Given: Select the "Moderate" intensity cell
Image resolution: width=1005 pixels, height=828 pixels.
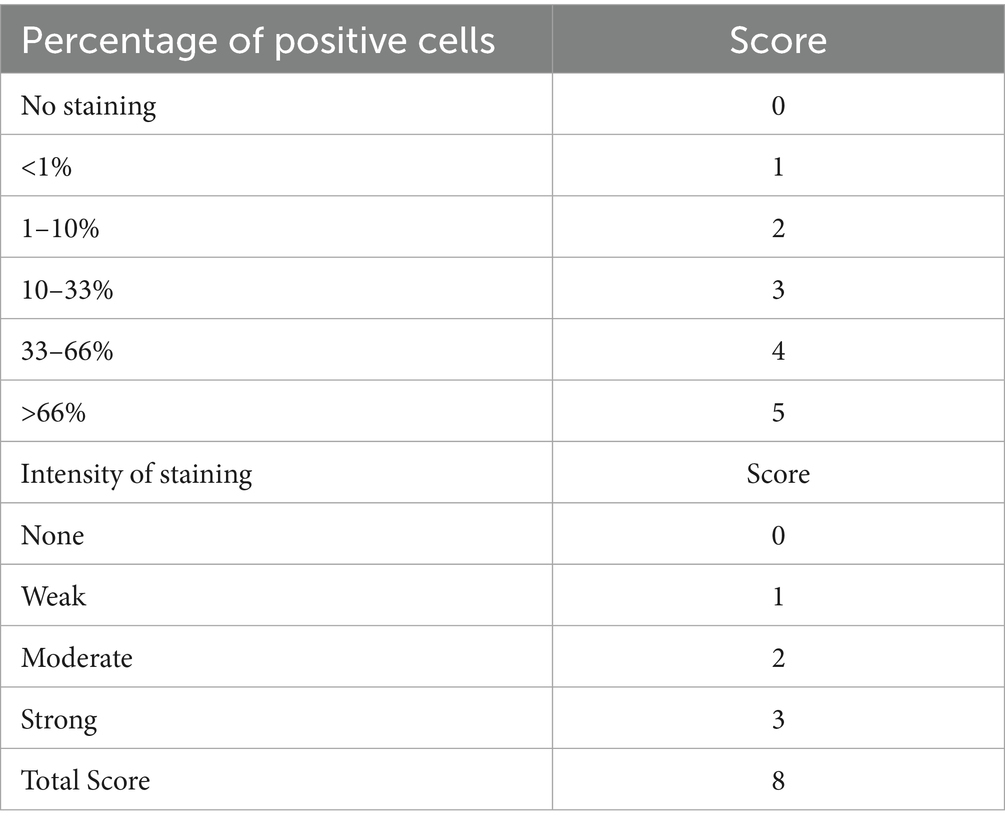Looking at the screenshot, I should pyautogui.click(x=76, y=658).
